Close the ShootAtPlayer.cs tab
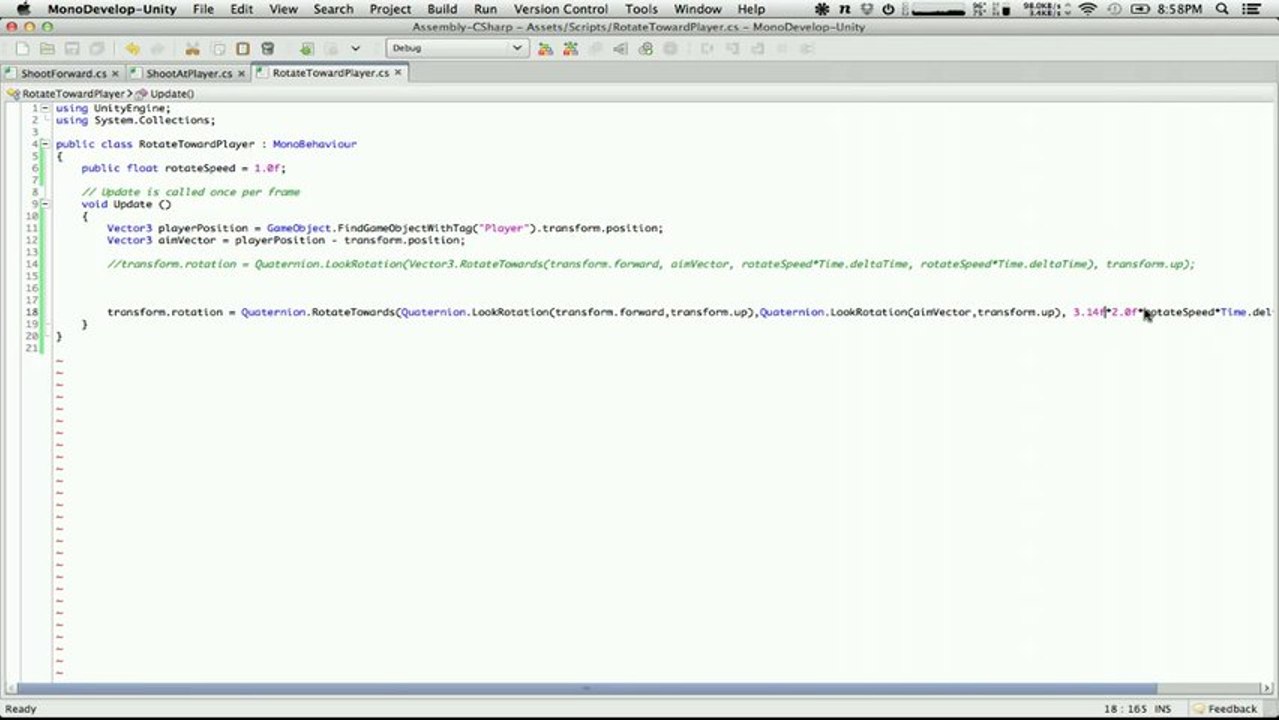 coord(240,73)
